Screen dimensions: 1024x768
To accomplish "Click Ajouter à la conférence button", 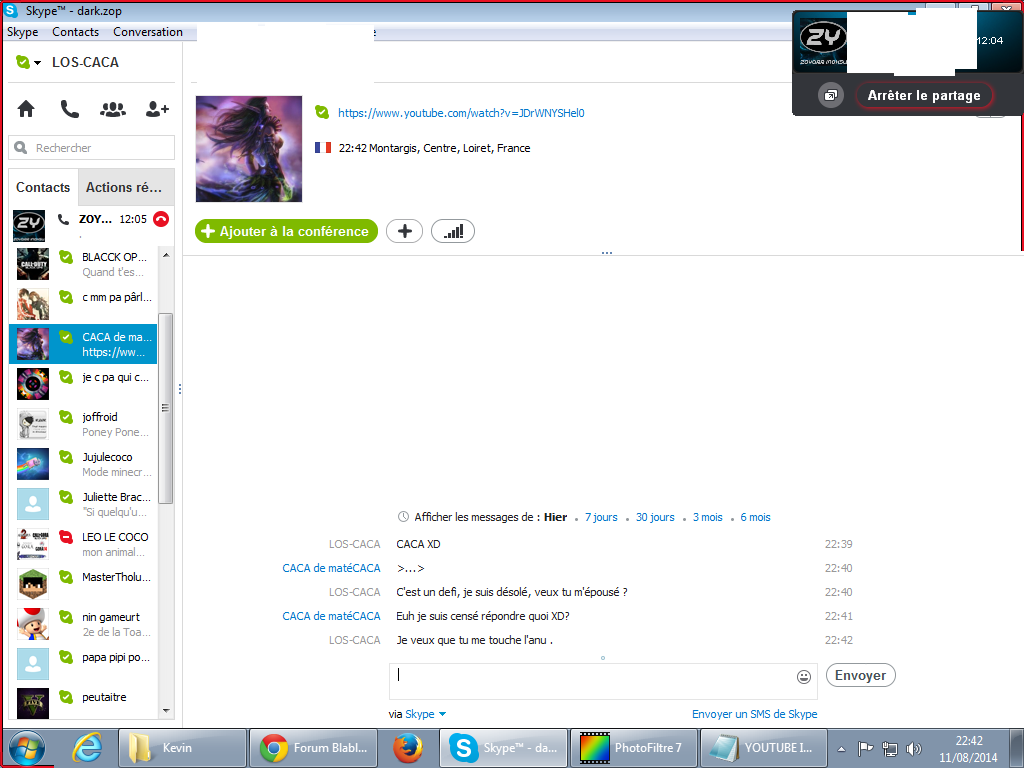I will [286, 231].
